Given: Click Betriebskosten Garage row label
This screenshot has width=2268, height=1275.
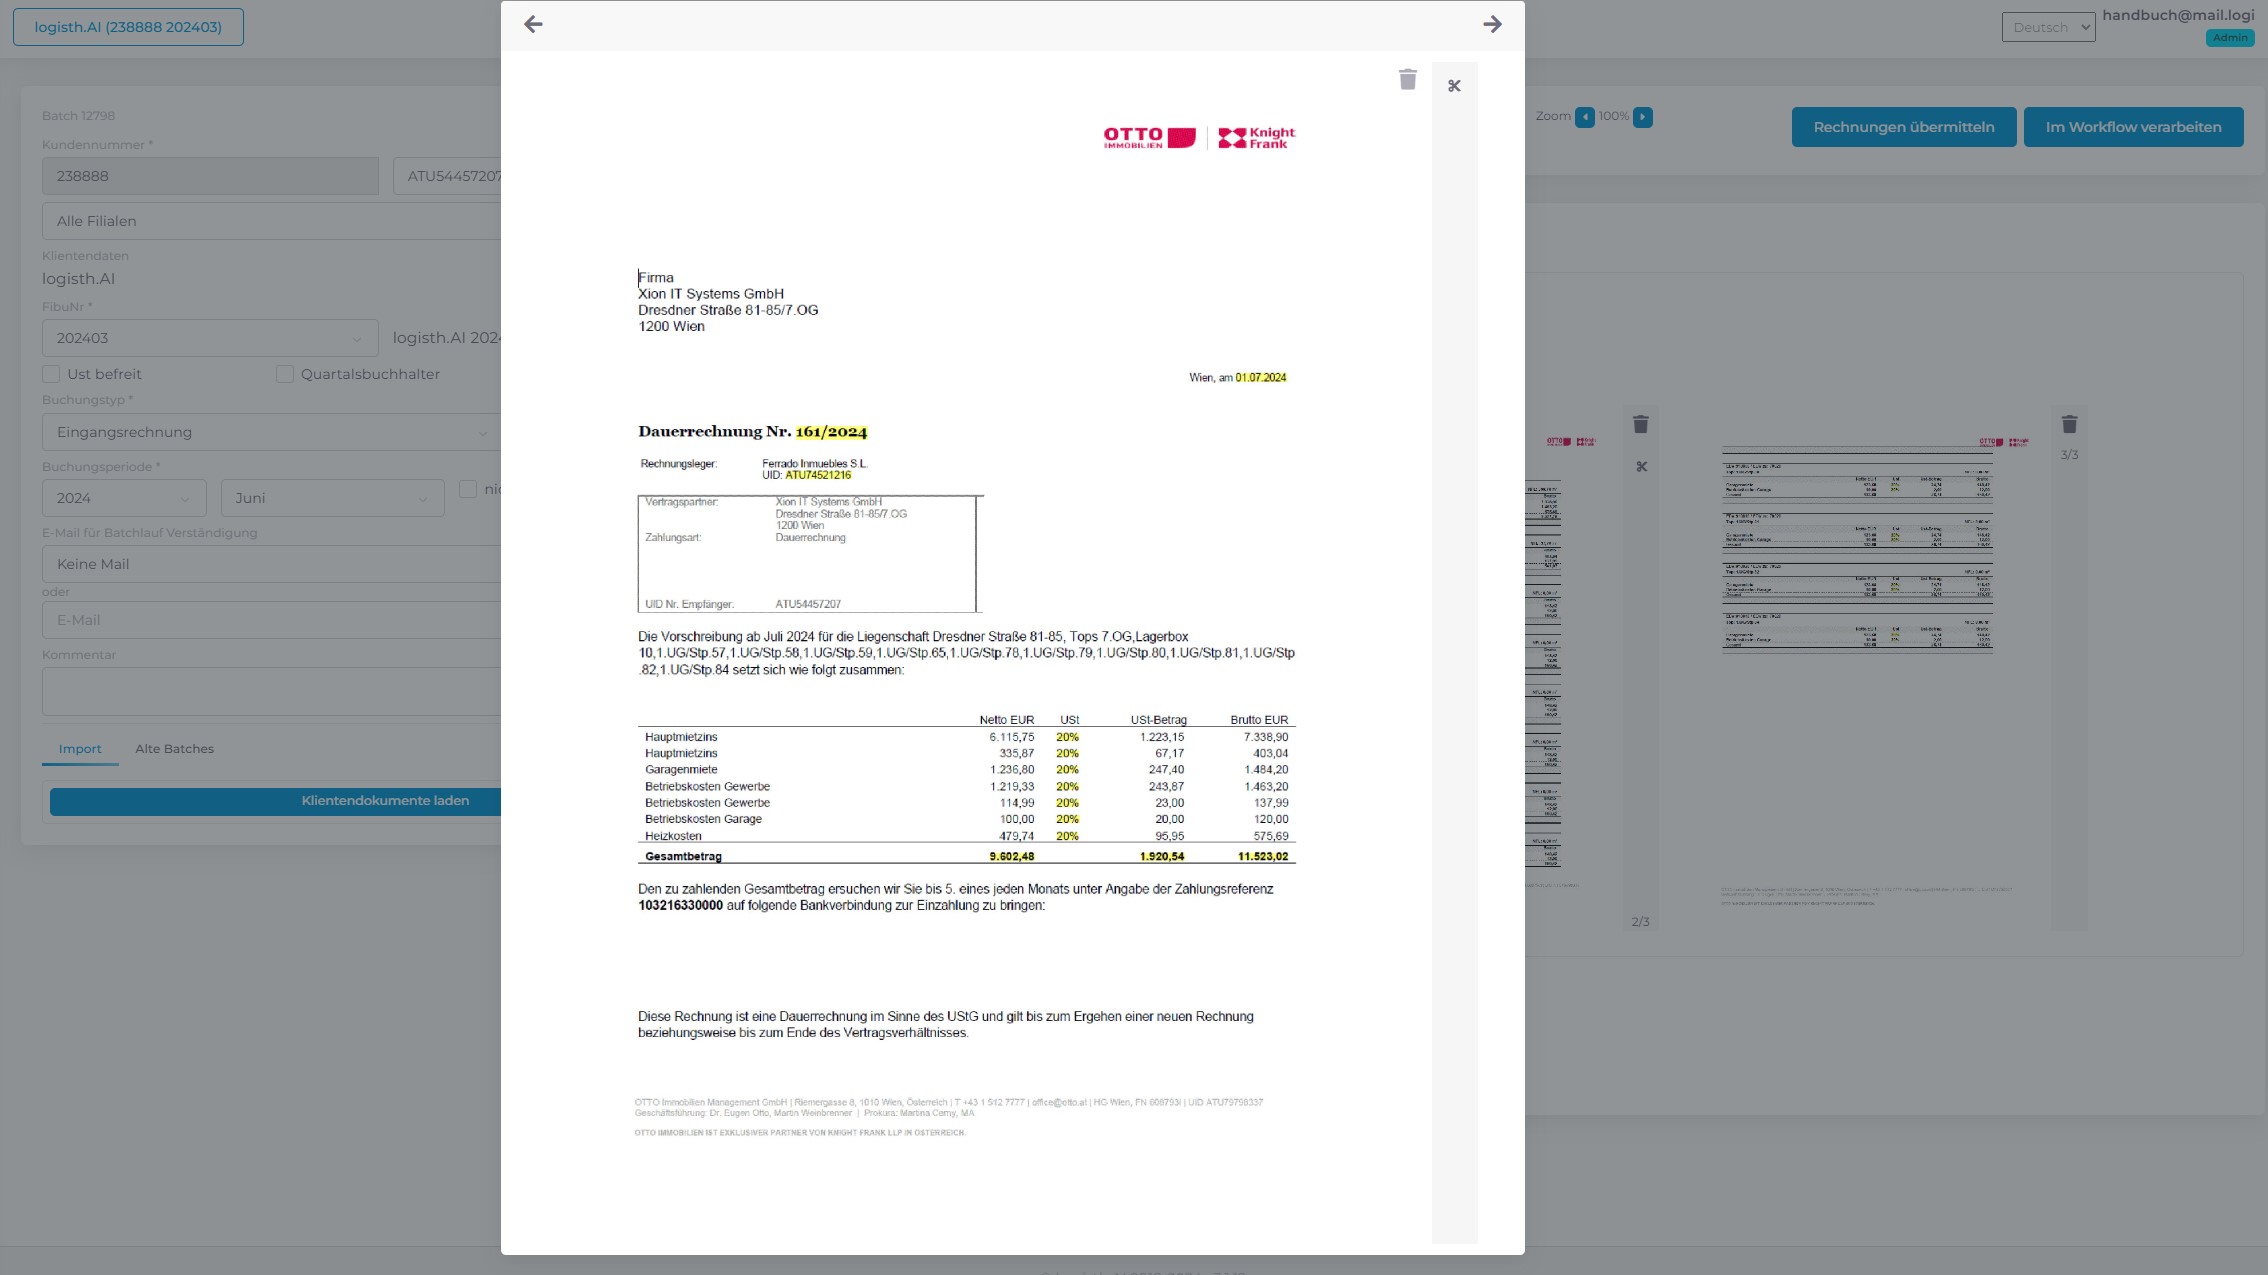Looking at the screenshot, I should click(703, 819).
